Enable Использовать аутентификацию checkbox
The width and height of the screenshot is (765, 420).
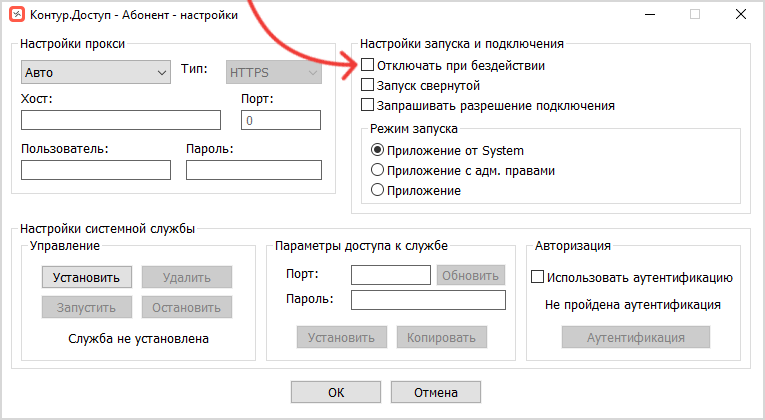coord(537,277)
